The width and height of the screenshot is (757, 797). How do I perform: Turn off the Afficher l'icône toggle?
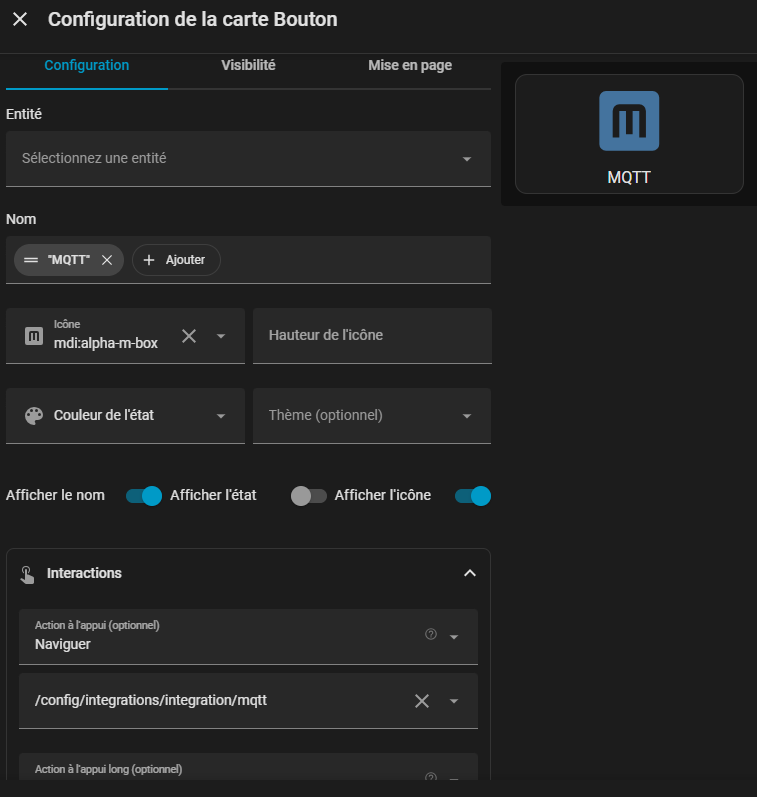[x=472, y=496]
